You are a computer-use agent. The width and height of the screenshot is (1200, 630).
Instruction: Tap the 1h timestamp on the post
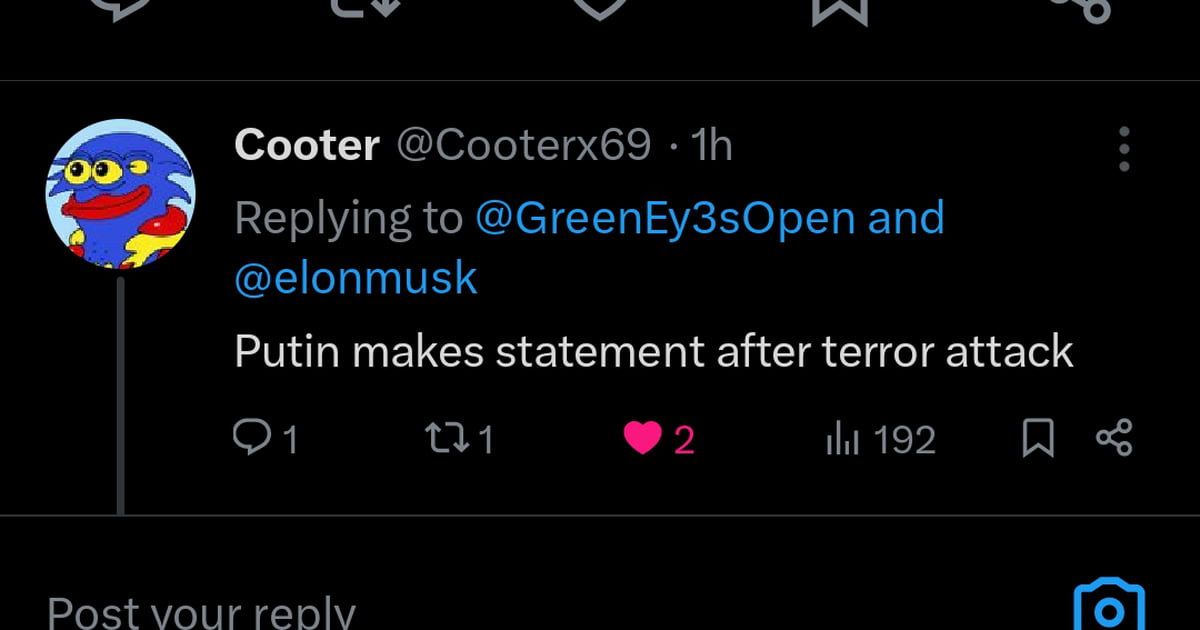pyautogui.click(x=712, y=146)
